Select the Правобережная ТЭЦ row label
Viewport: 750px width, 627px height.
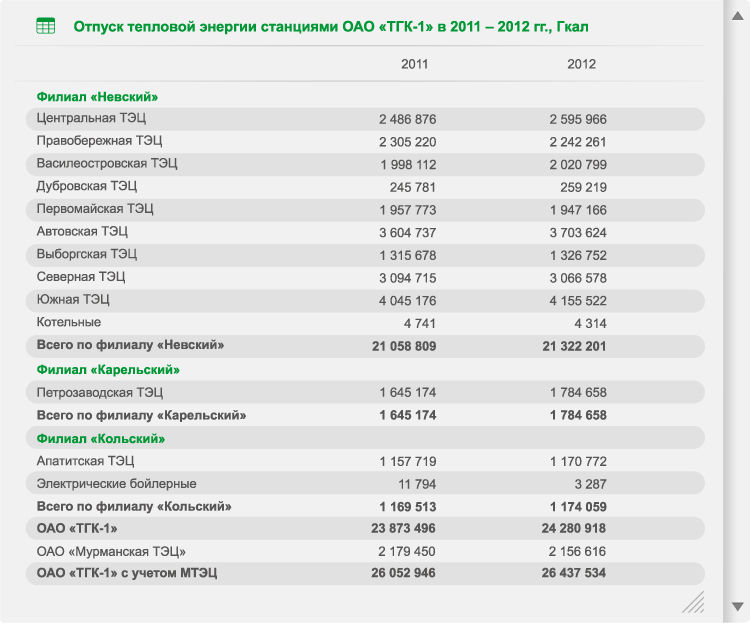click(99, 141)
